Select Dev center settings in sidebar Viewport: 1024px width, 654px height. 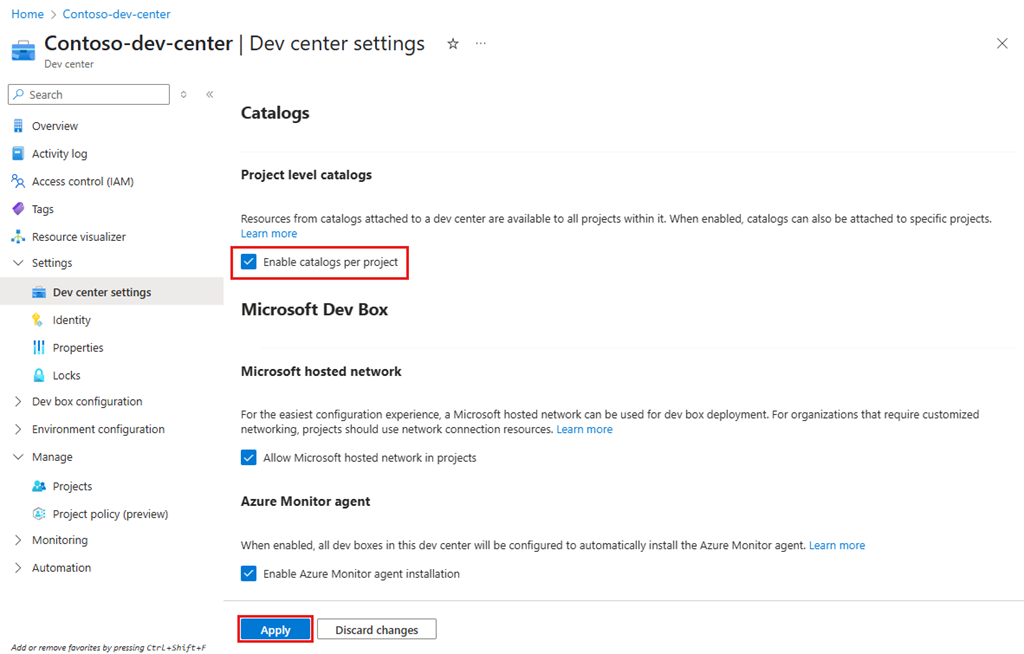(102, 291)
